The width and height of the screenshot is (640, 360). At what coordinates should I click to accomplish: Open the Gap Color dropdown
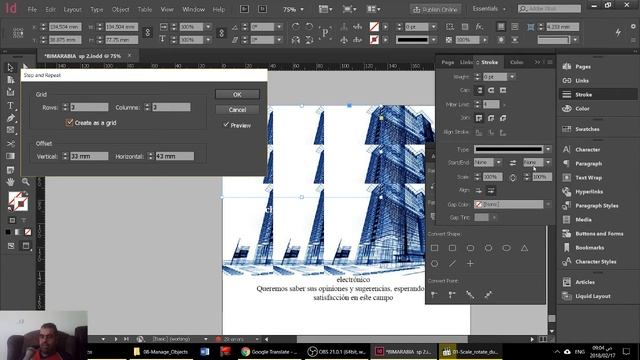548,204
